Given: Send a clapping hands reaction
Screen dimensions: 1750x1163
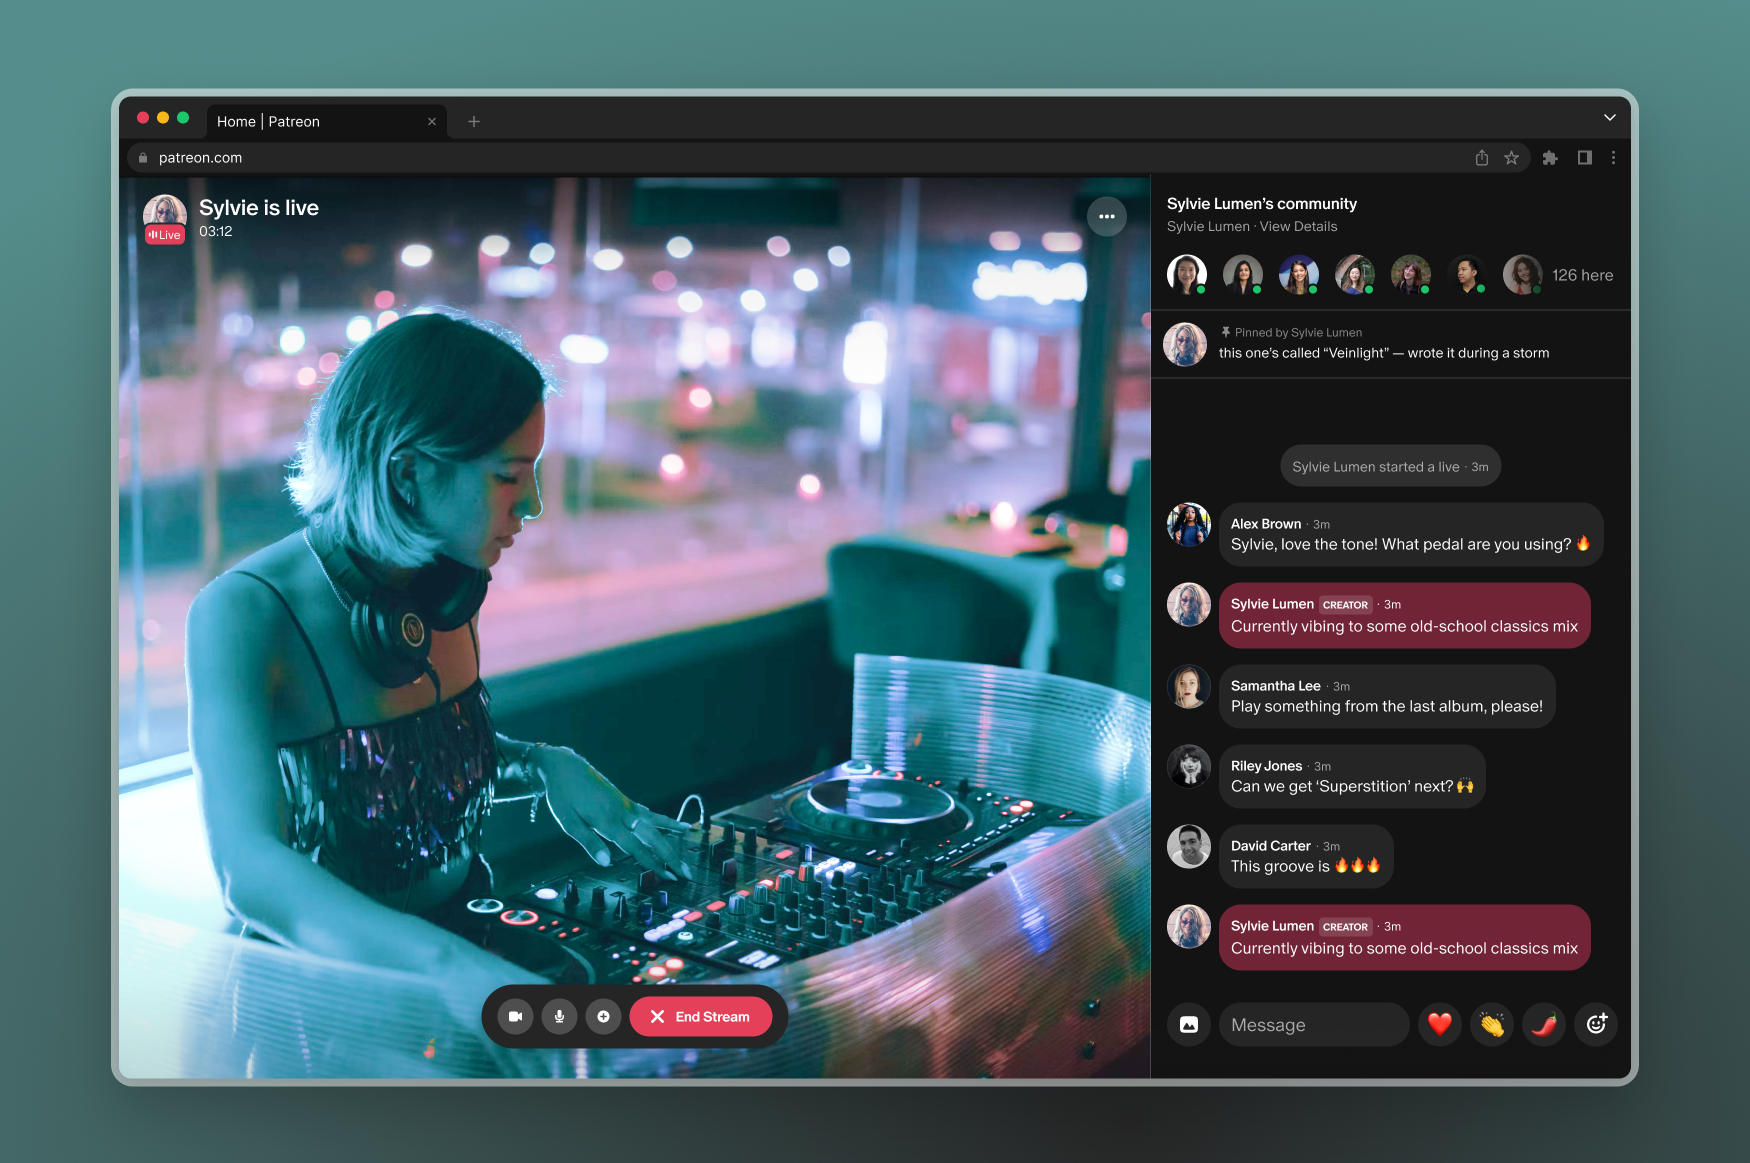Looking at the screenshot, I should point(1492,1024).
